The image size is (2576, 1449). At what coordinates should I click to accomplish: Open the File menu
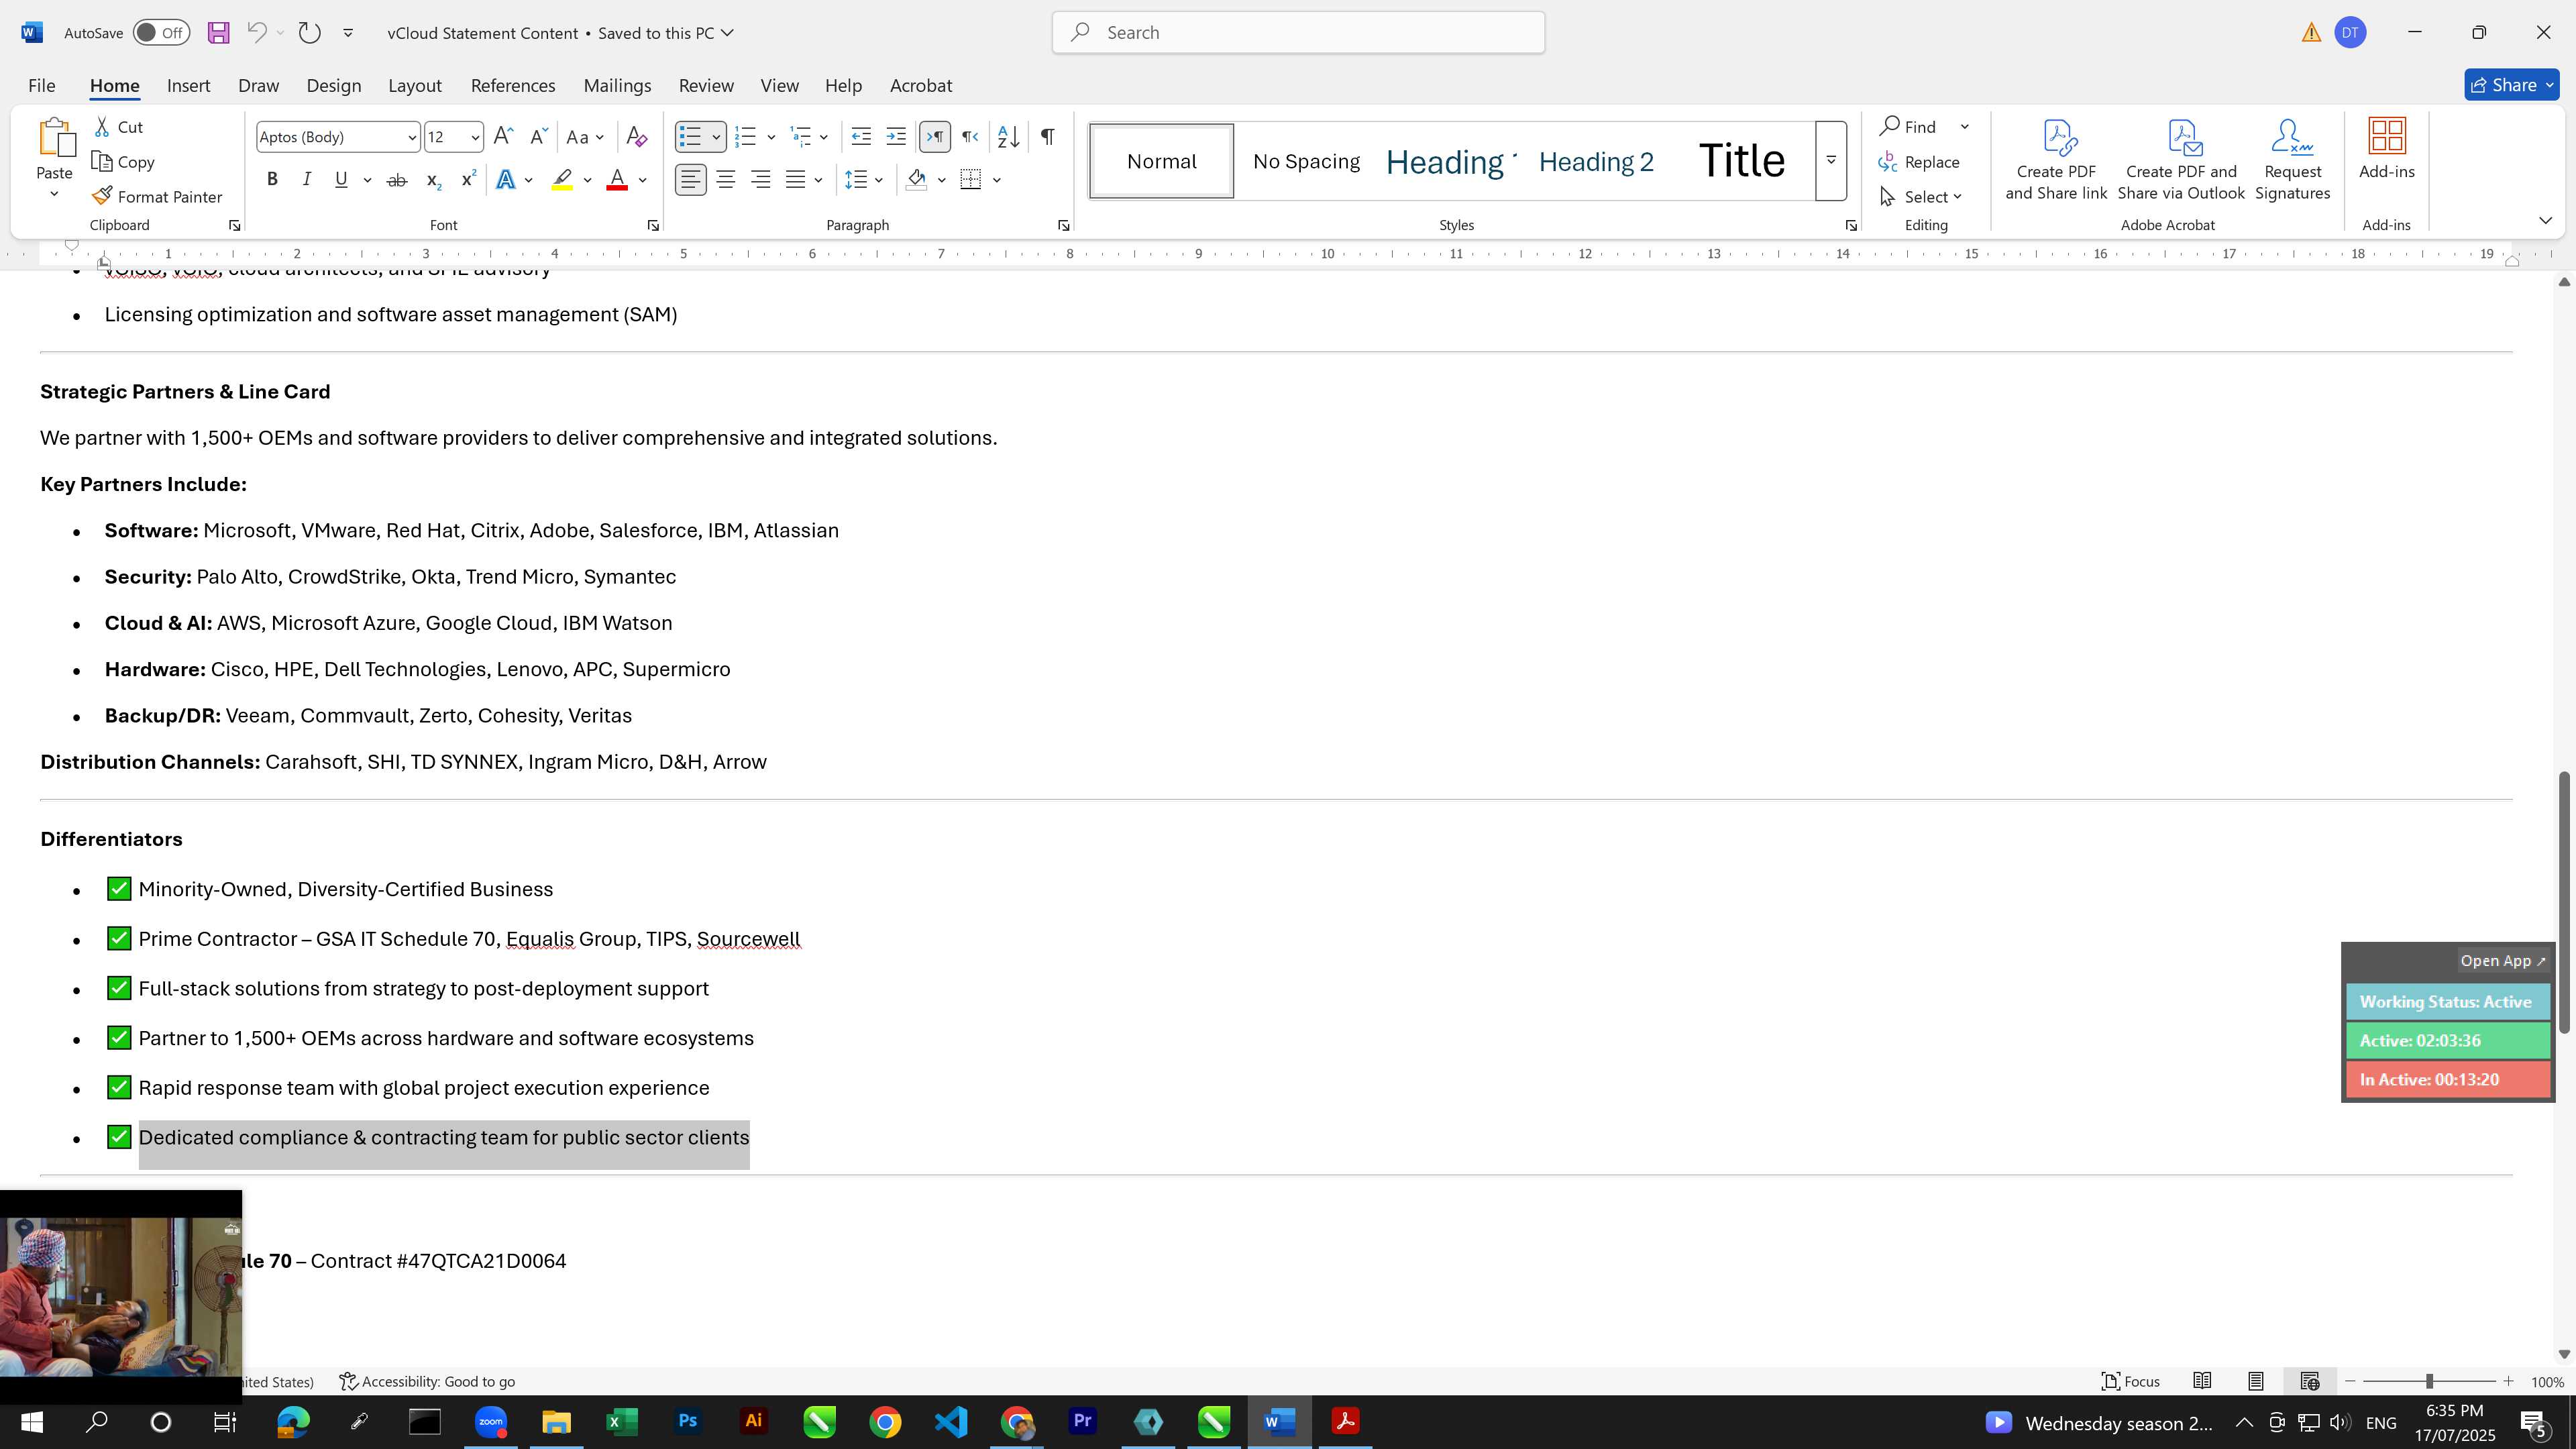click(x=41, y=86)
